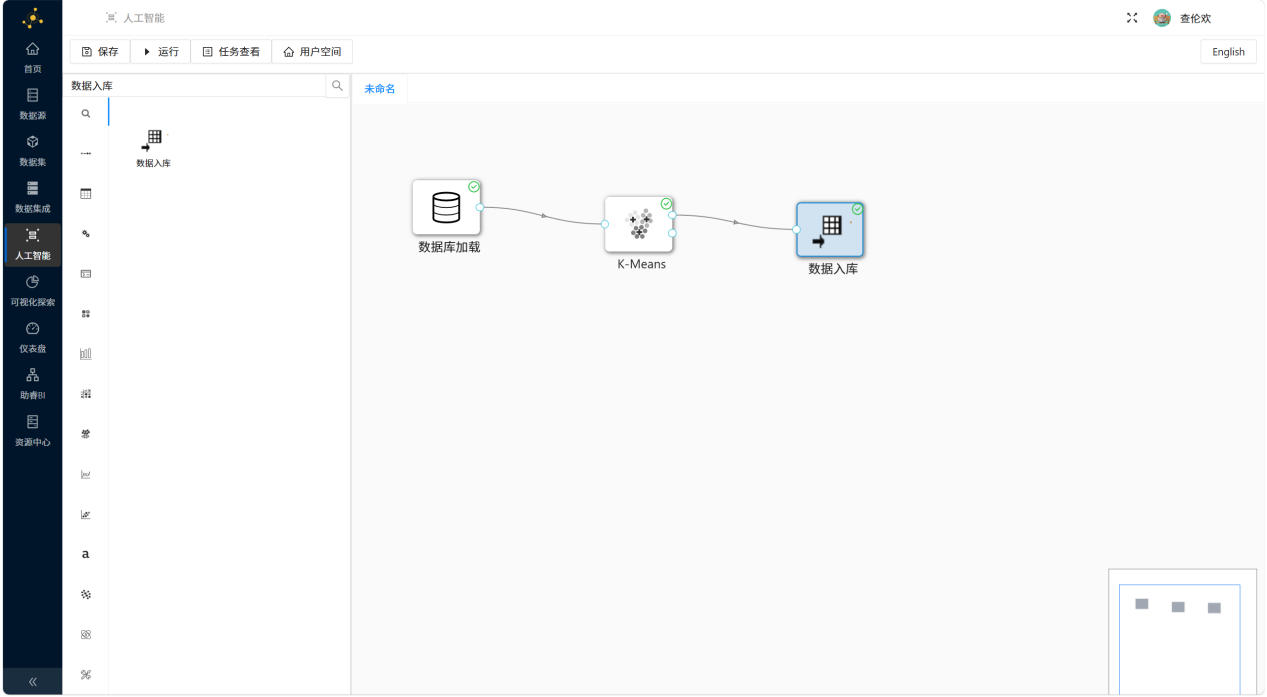The height and width of the screenshot is (697, 1267).
Task: Select the letter 'a' text category icon
Action: point(86,554)
